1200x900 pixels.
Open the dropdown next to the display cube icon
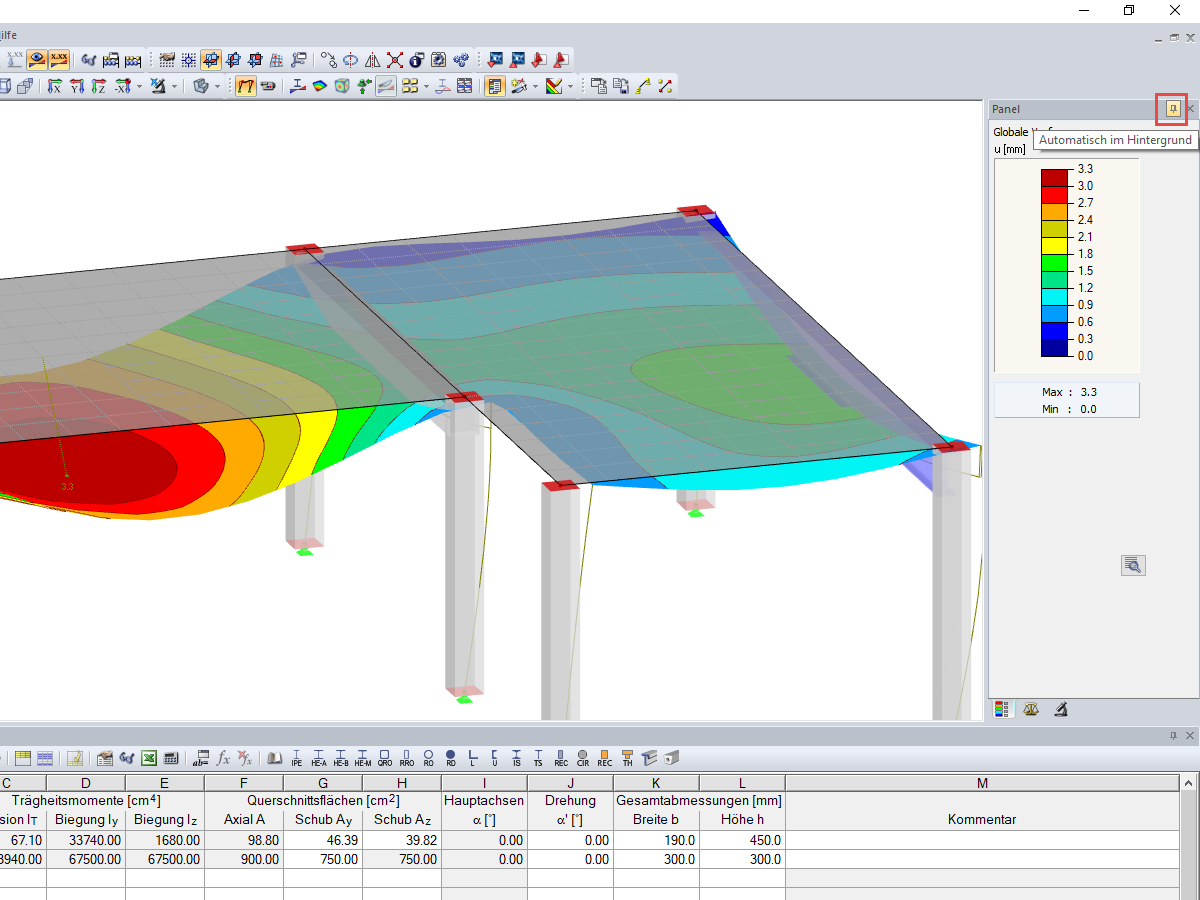click(x=217, y=86)
